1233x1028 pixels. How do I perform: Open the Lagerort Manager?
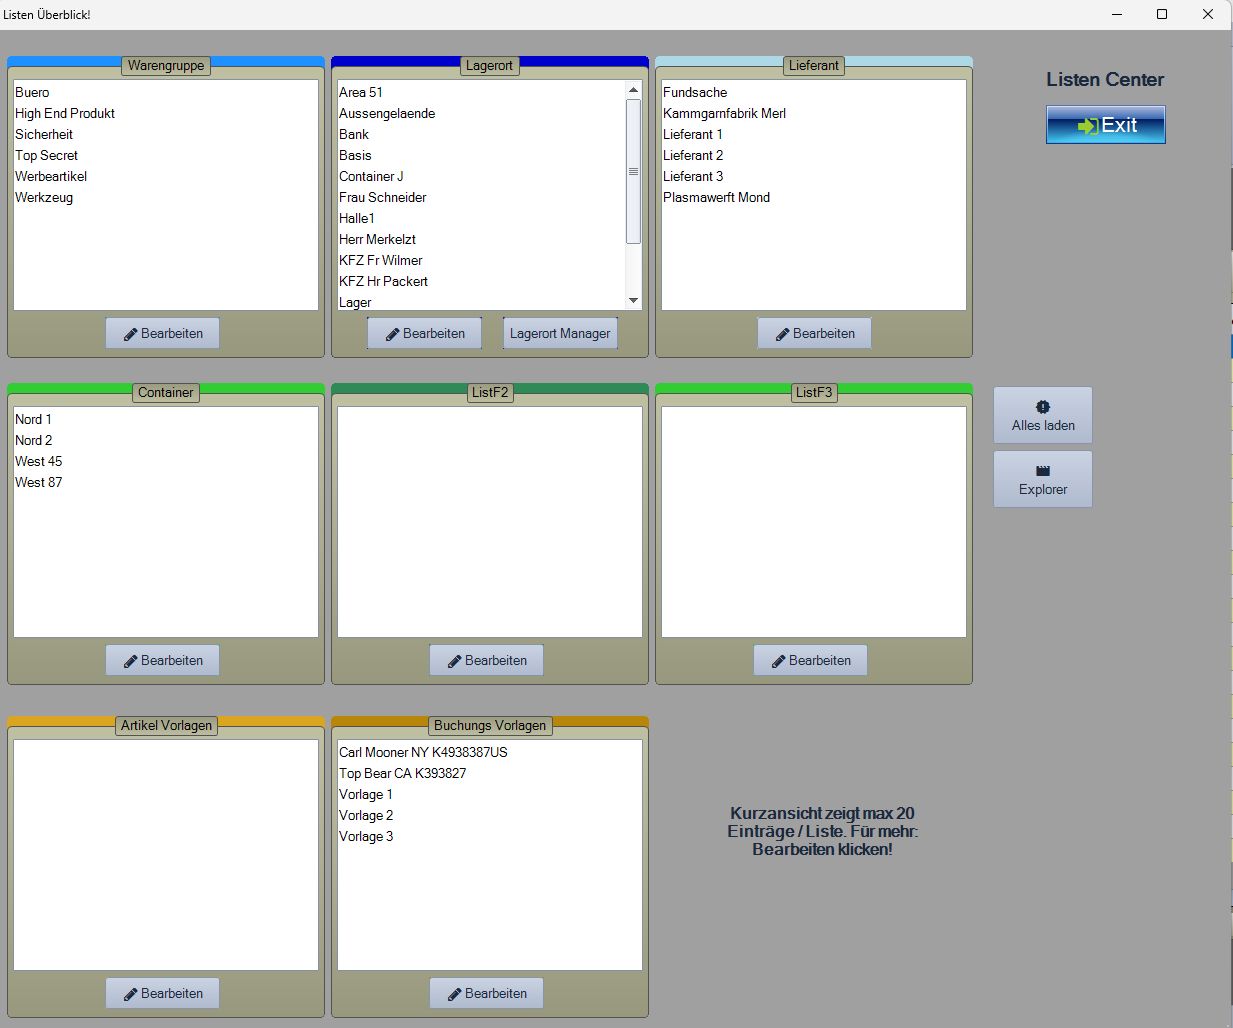coord(559,333)
